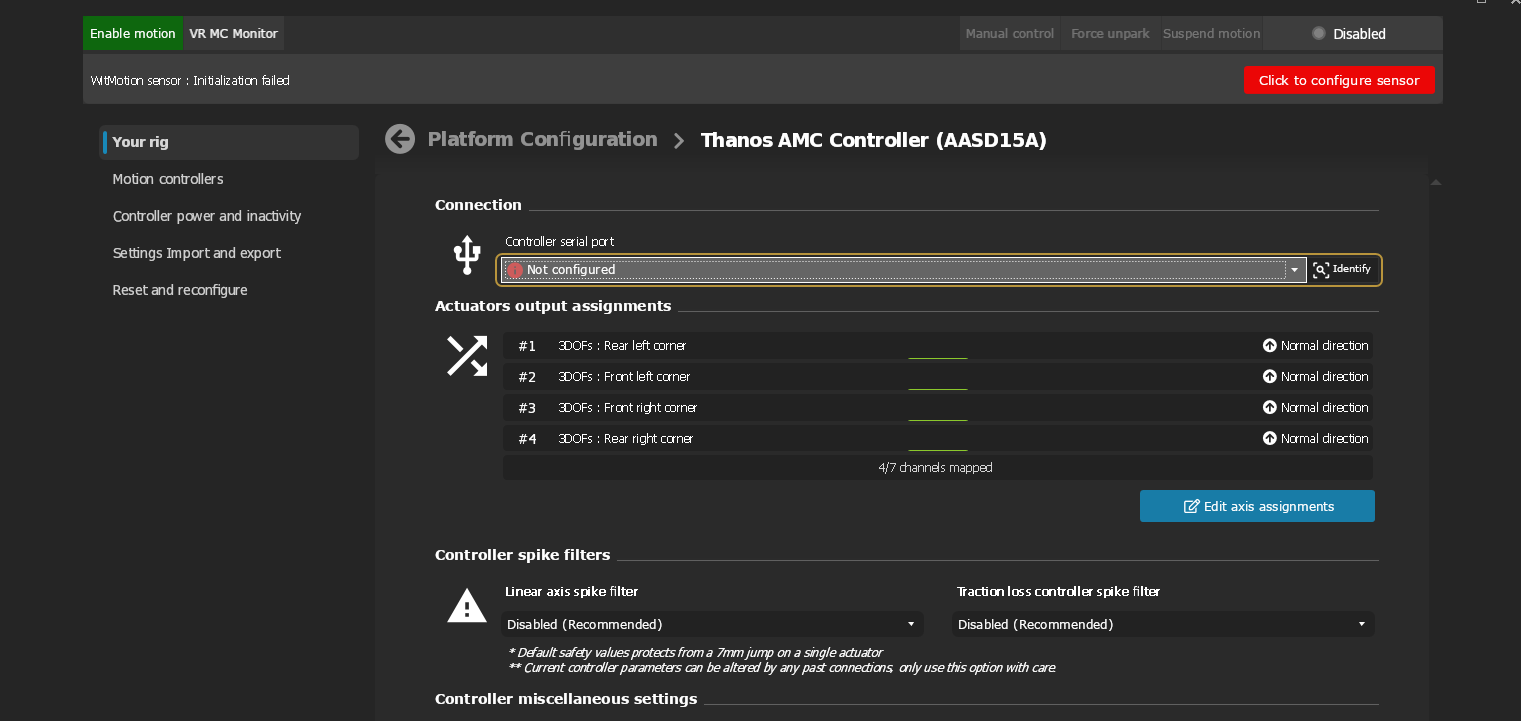Viewport: 1521px width, 721px height.
Task: Click the Normal direction arrow icon on #1
Action: [1269, 345]
